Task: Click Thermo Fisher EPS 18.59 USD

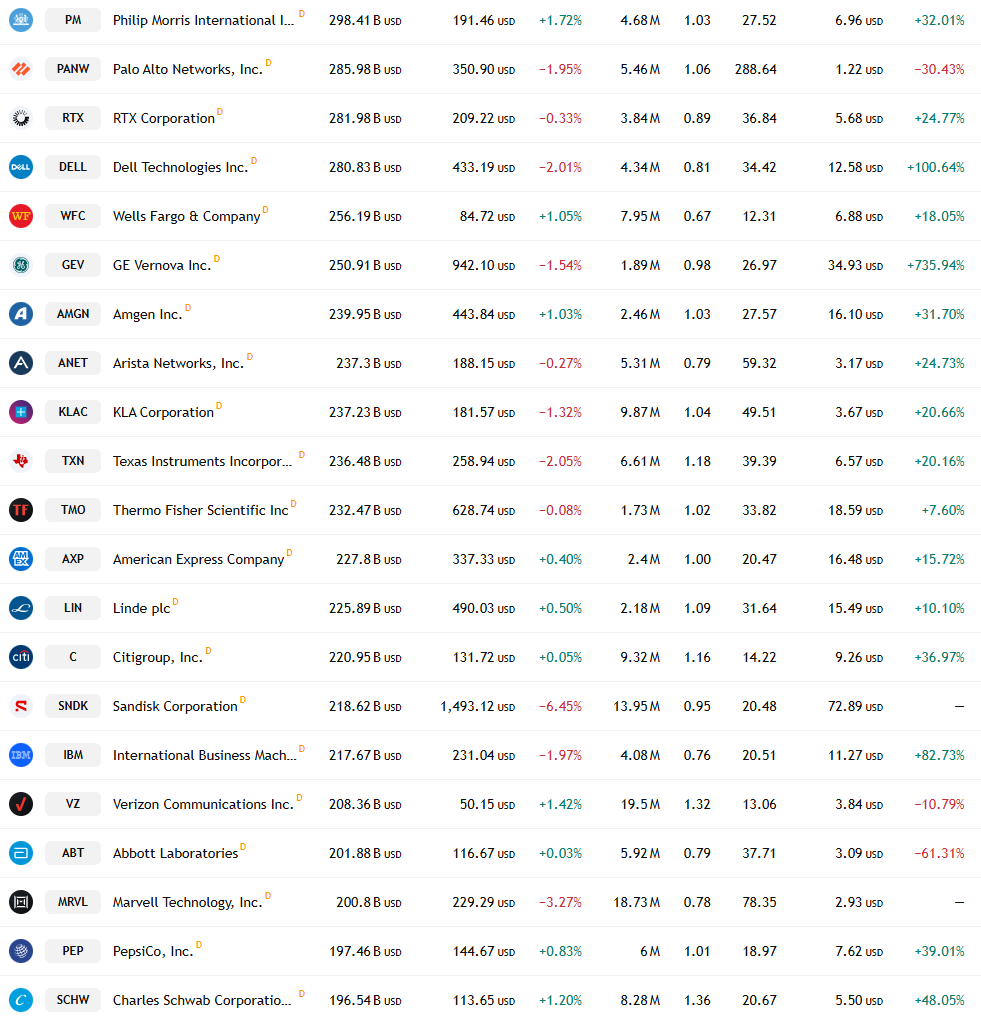Action: pos(855,511)
